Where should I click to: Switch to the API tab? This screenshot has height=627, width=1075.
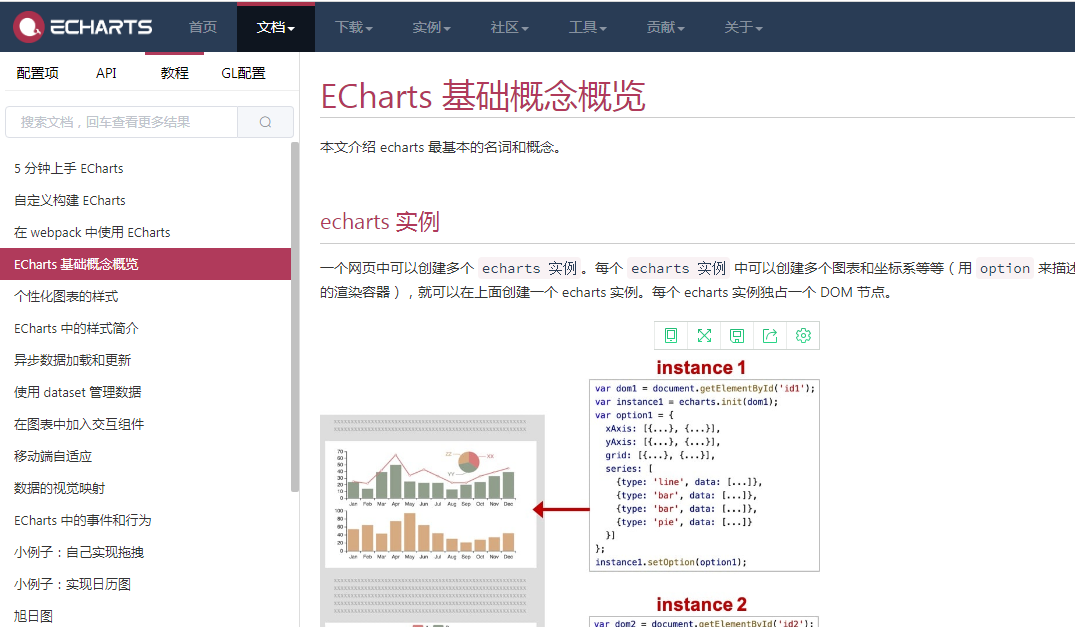106,72
